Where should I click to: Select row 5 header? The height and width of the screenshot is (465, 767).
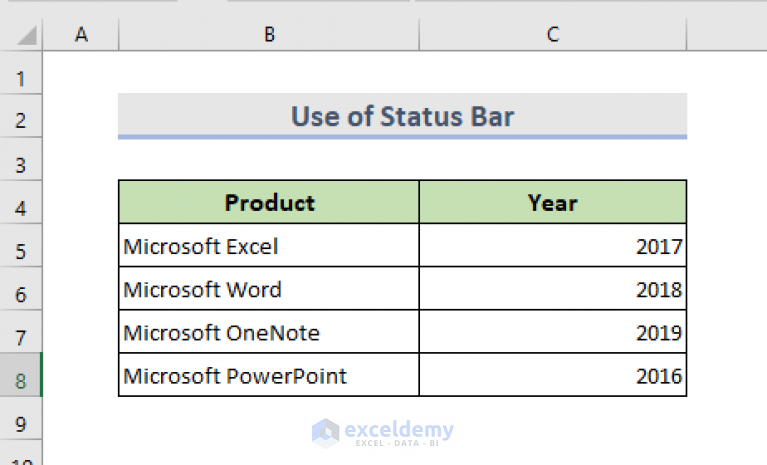(x=21, y=245)
